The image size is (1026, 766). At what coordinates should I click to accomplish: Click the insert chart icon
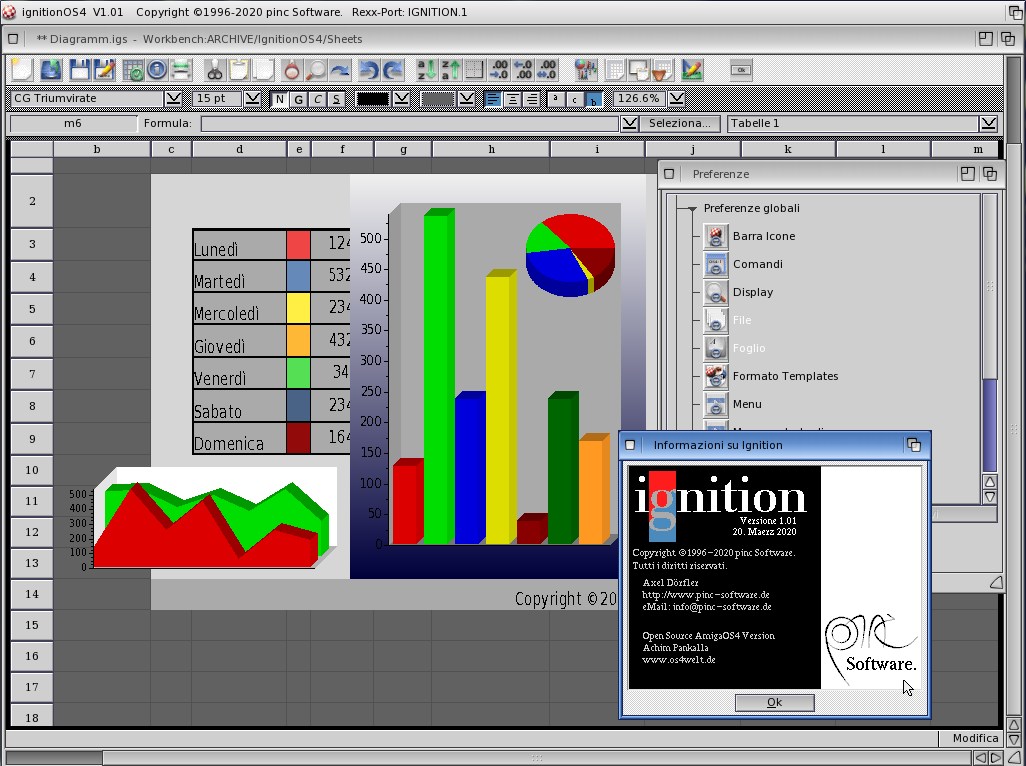pos(691,70)
